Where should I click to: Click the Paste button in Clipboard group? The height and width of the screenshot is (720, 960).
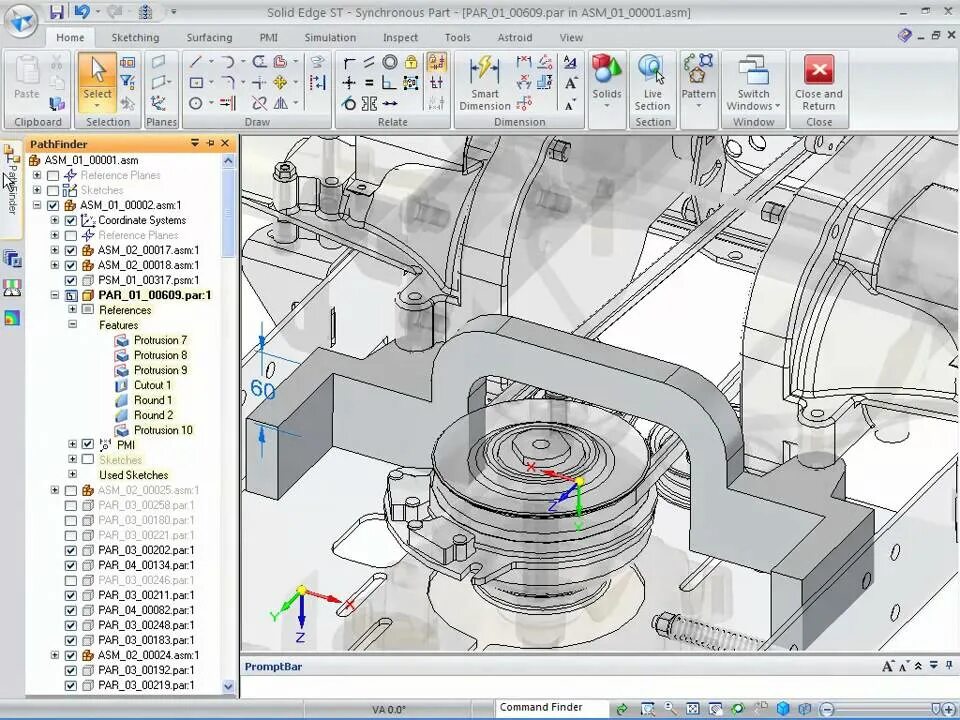tap(26, 77)
